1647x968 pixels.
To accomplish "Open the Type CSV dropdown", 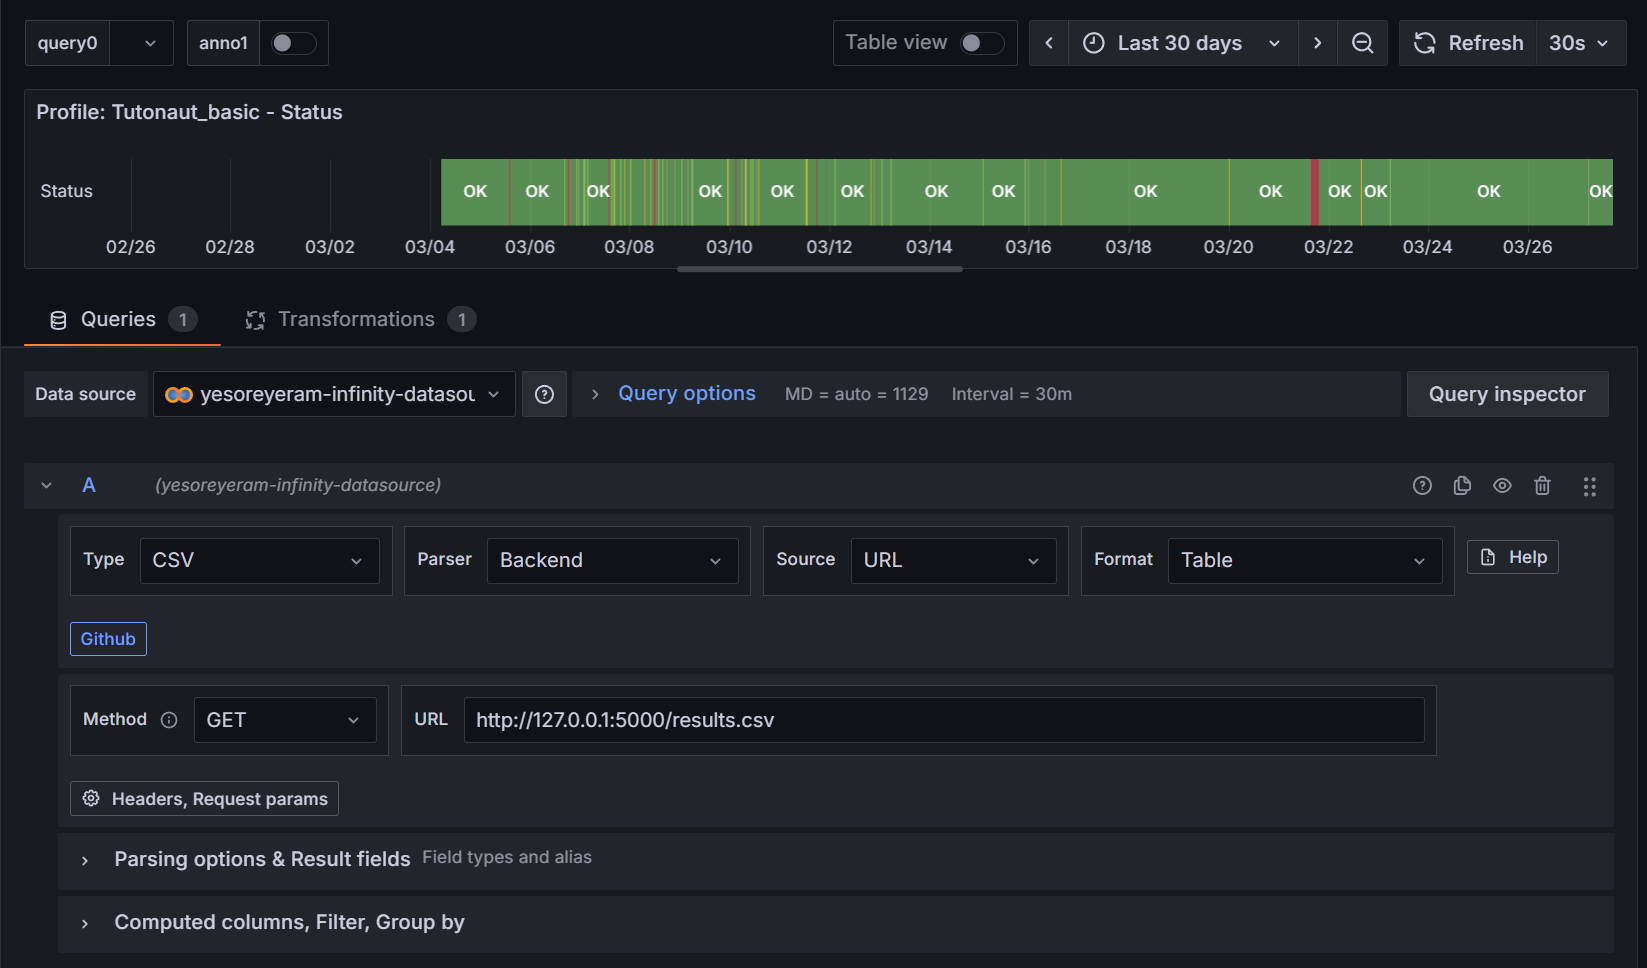I will 259,561.
